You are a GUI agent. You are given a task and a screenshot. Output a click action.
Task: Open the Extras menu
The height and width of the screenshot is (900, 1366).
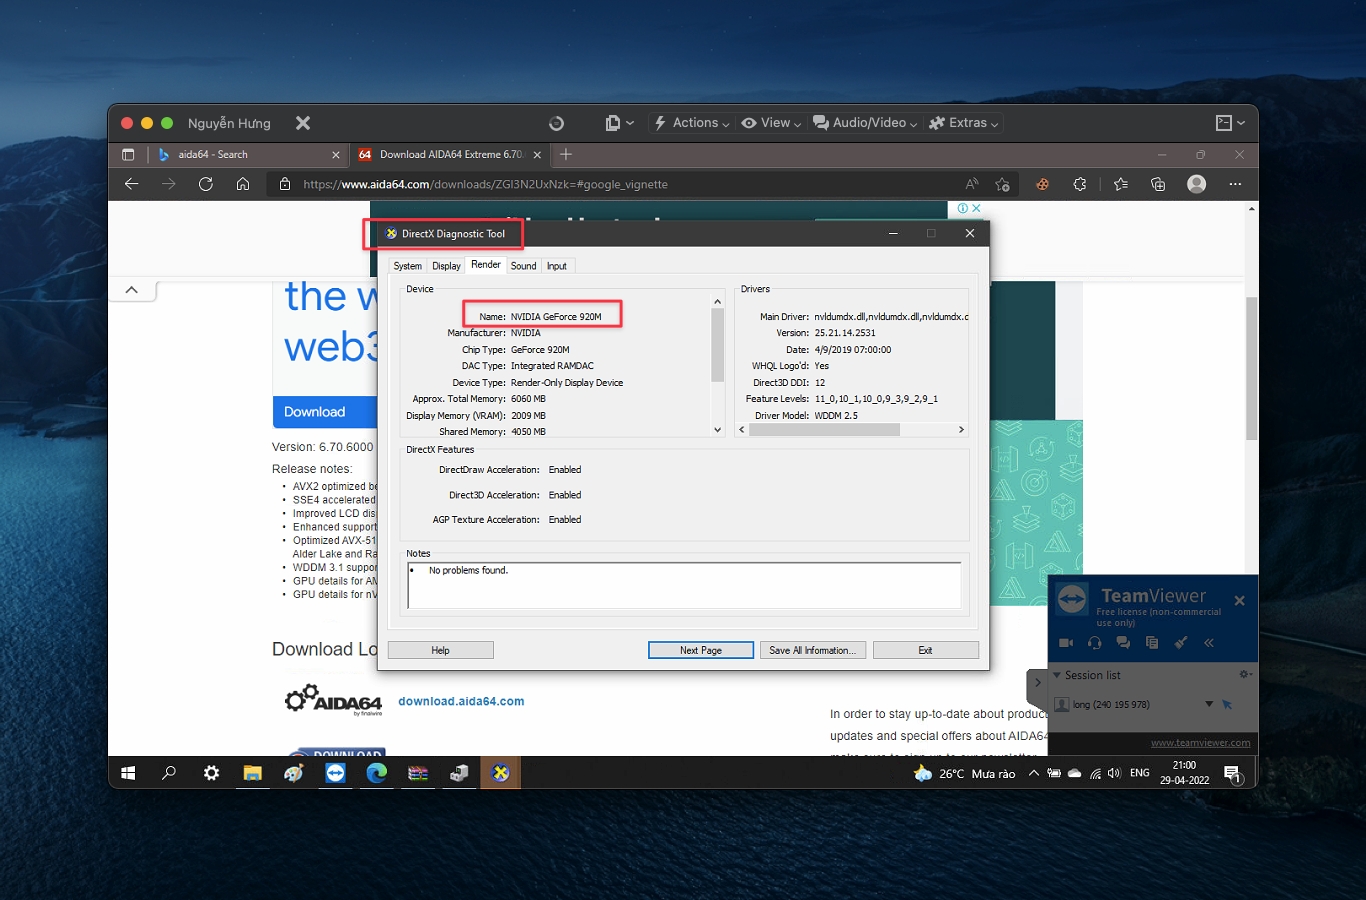tap(964, 123)
